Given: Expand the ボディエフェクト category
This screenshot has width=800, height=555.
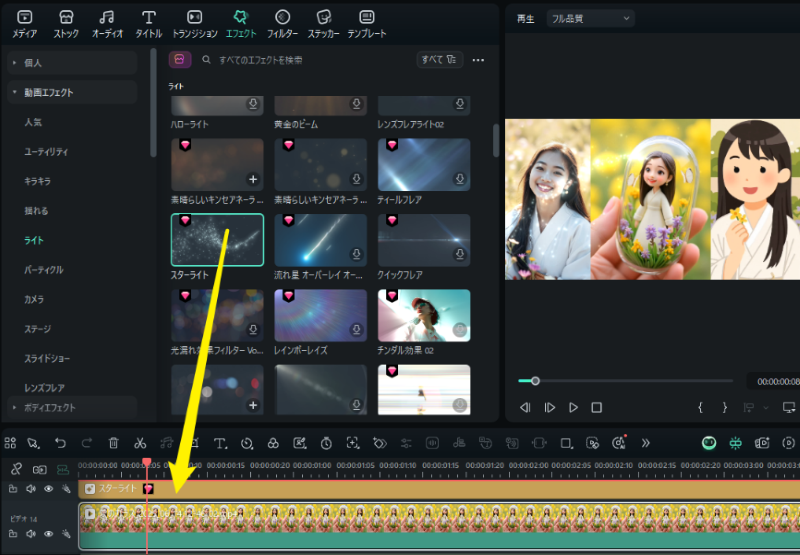Looking at the screenshot, I should 72,408.
